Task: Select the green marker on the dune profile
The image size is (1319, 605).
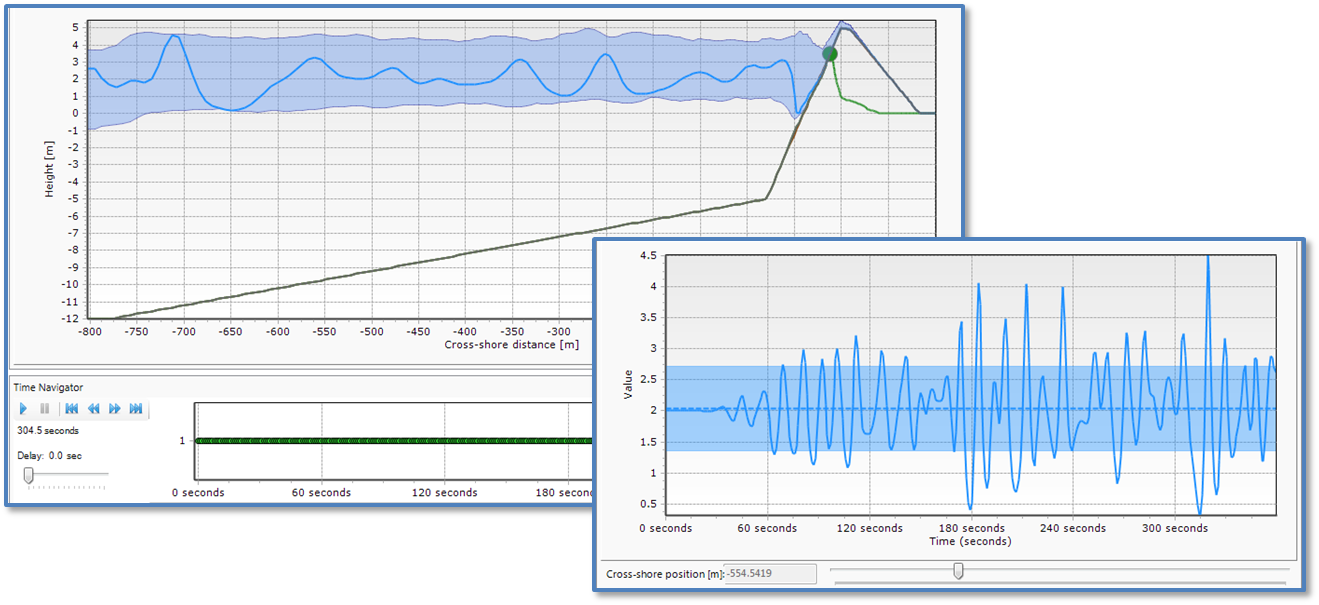Action: pyautogui.click(x=829, y=54)
